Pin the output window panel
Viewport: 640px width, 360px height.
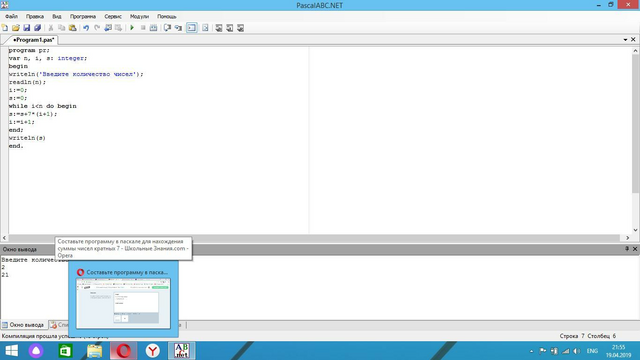[x=627, y=249]
